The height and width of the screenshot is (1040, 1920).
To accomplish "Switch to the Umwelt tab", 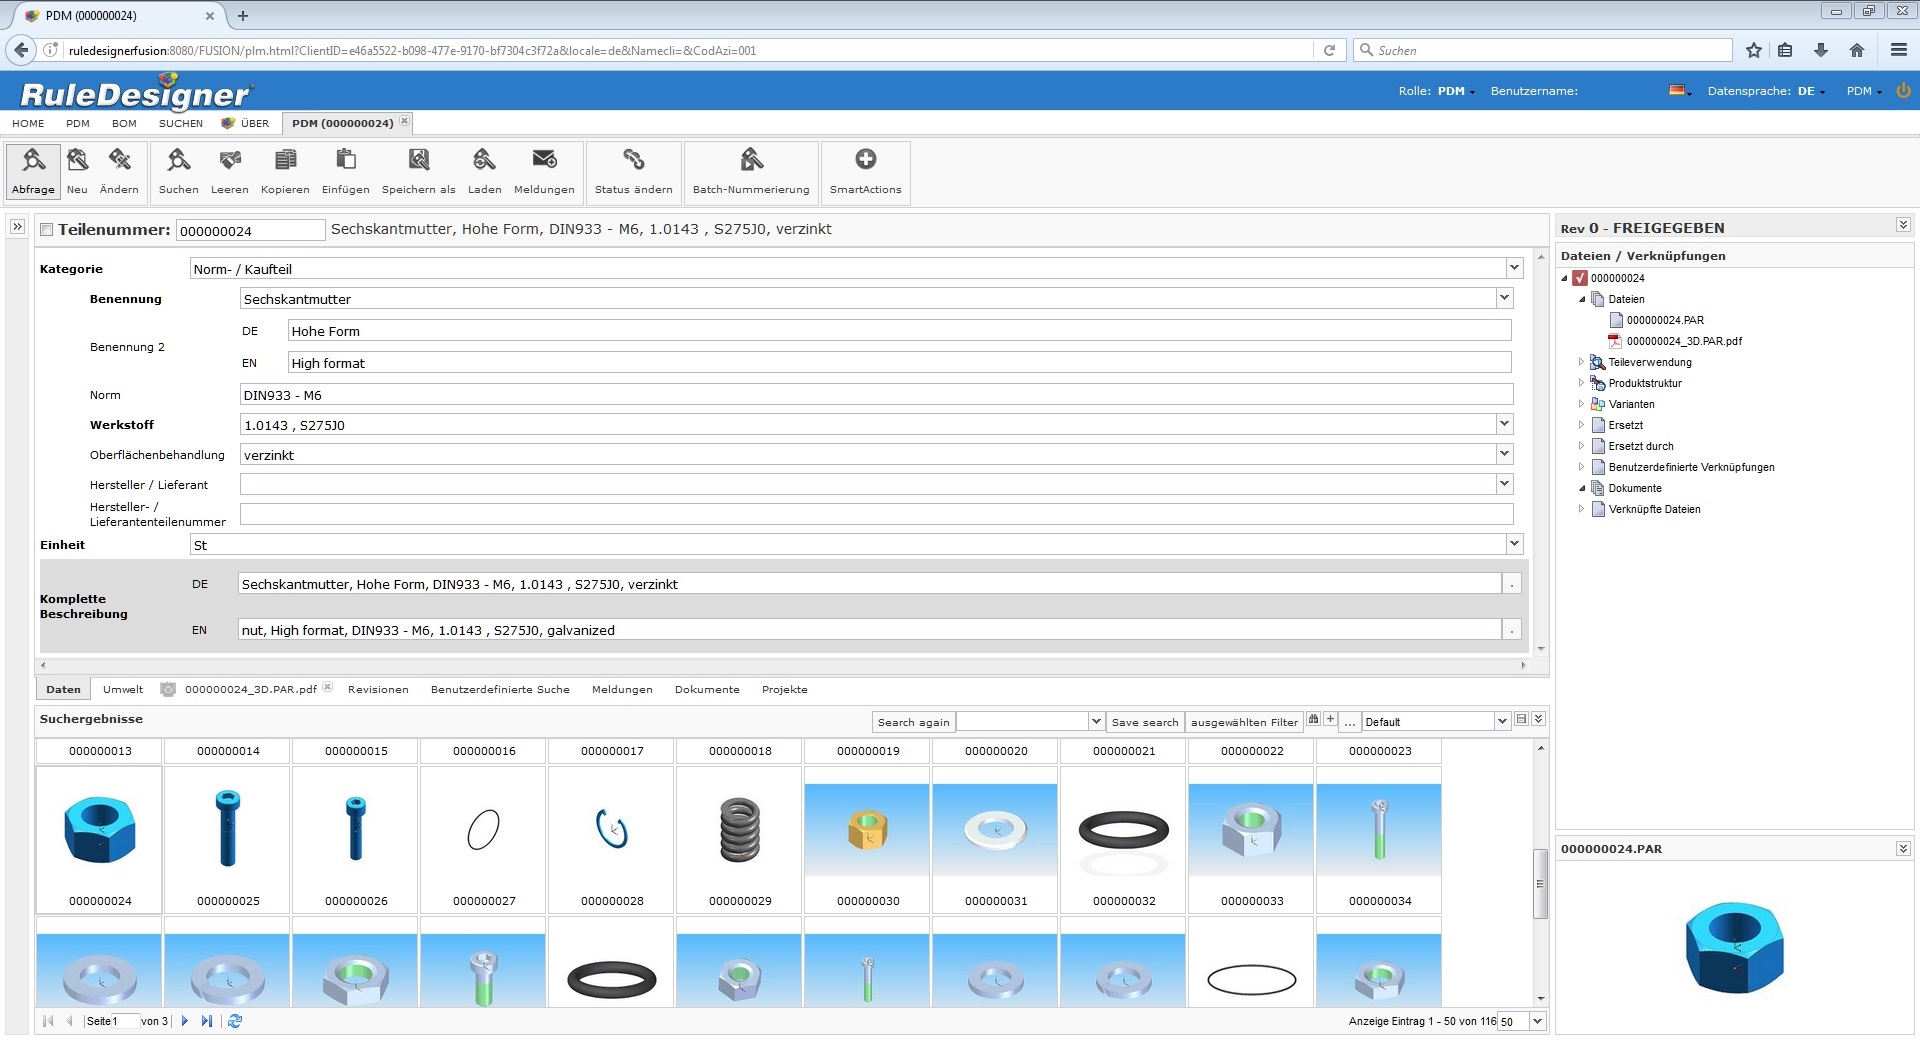I will [x=123, y=690].
